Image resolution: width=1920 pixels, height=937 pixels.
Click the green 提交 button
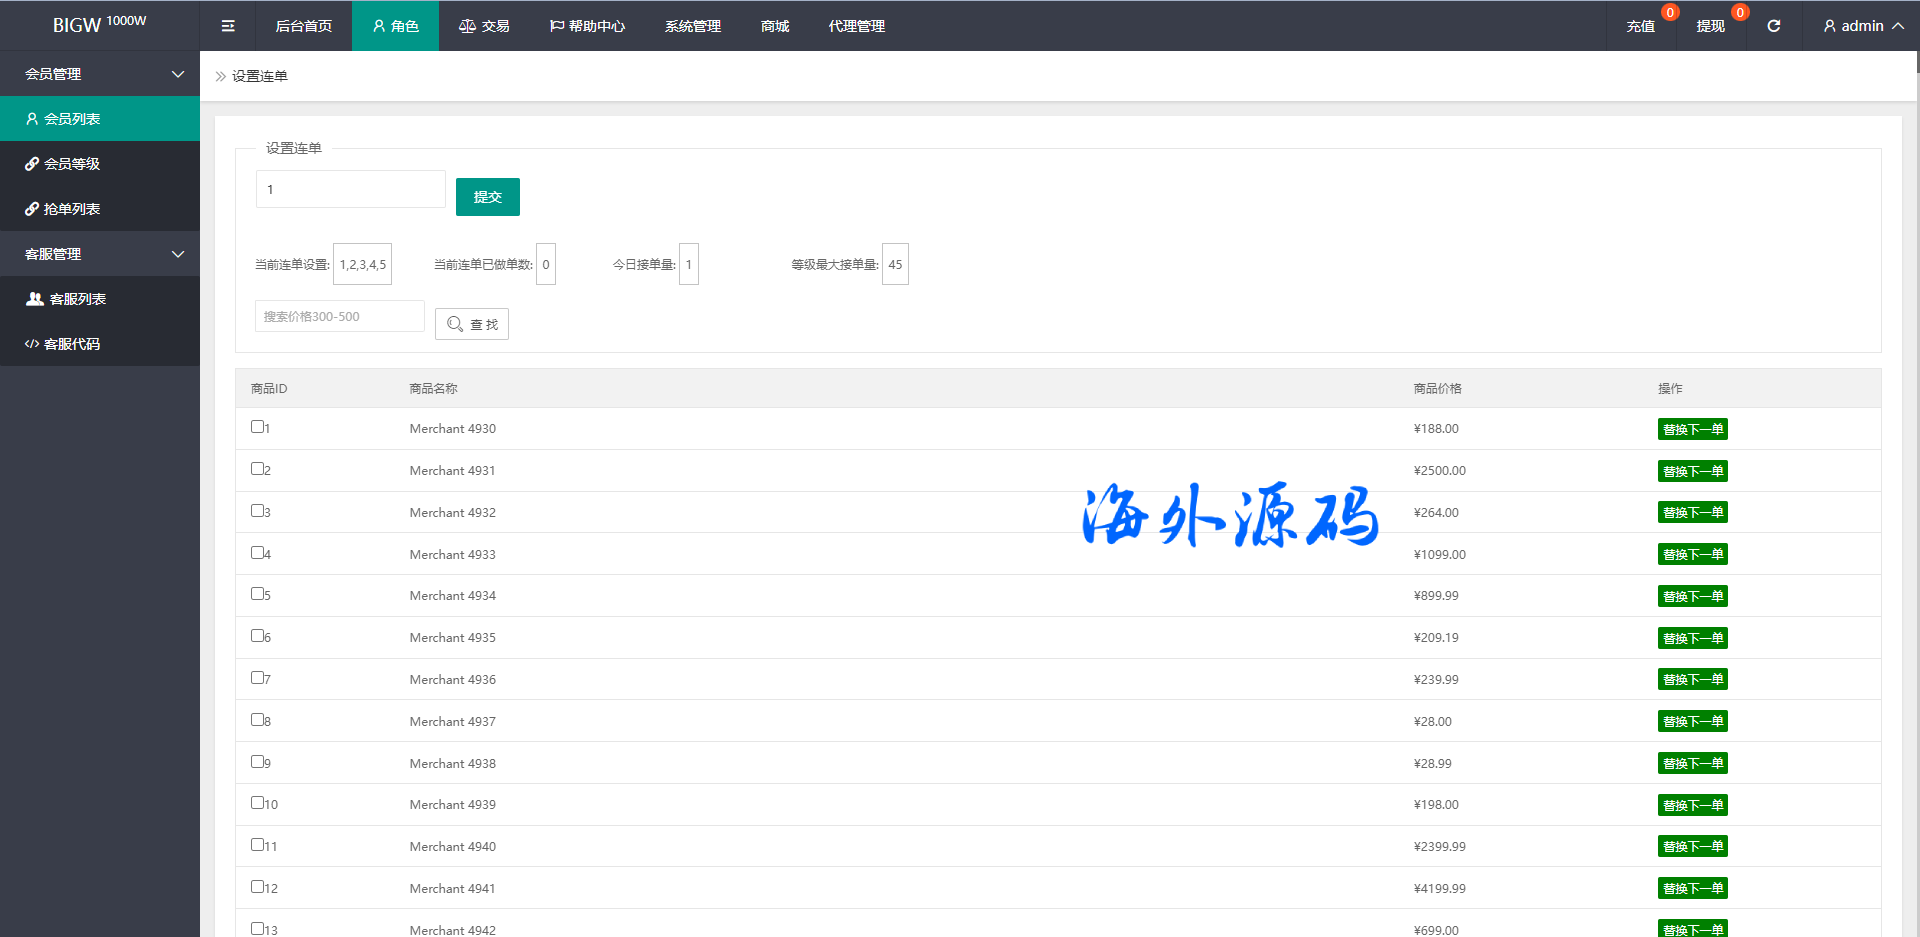tap(487, 197)
